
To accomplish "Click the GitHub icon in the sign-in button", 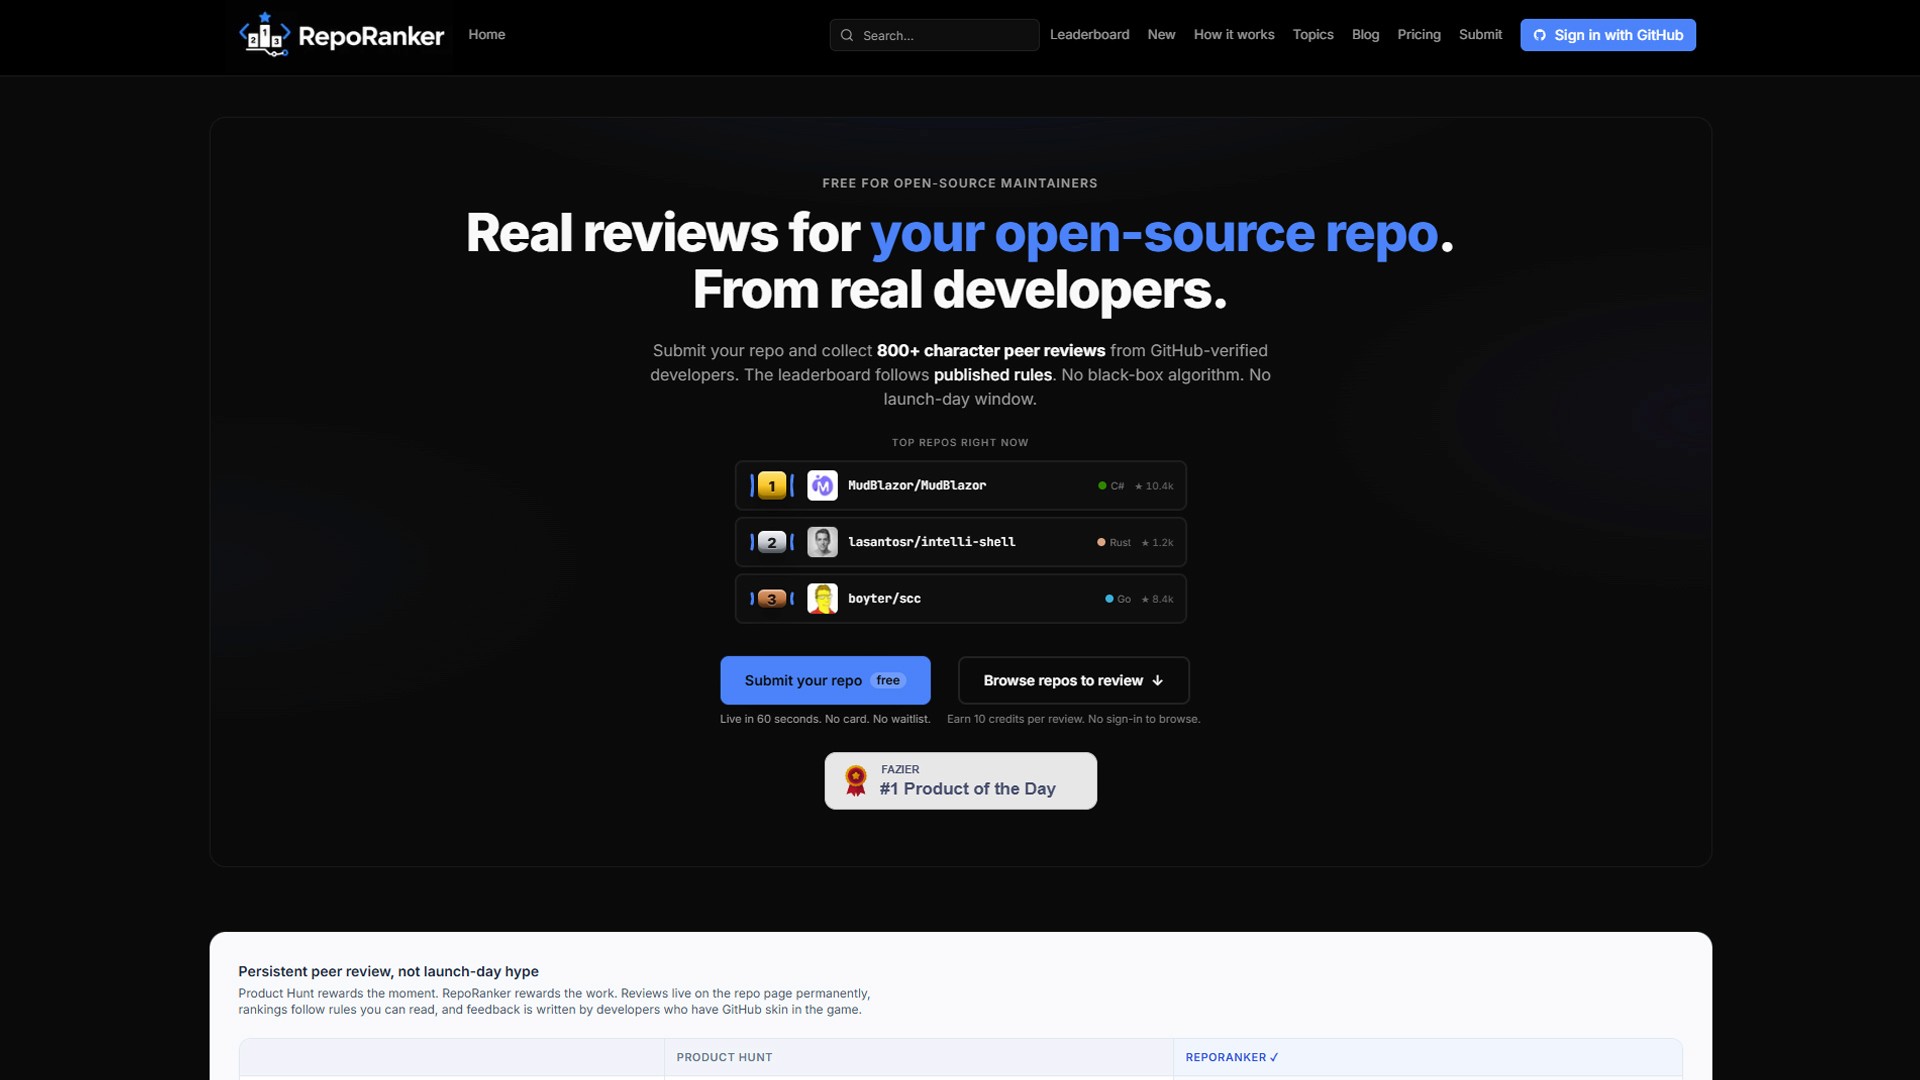I will tap(1540, 35).
